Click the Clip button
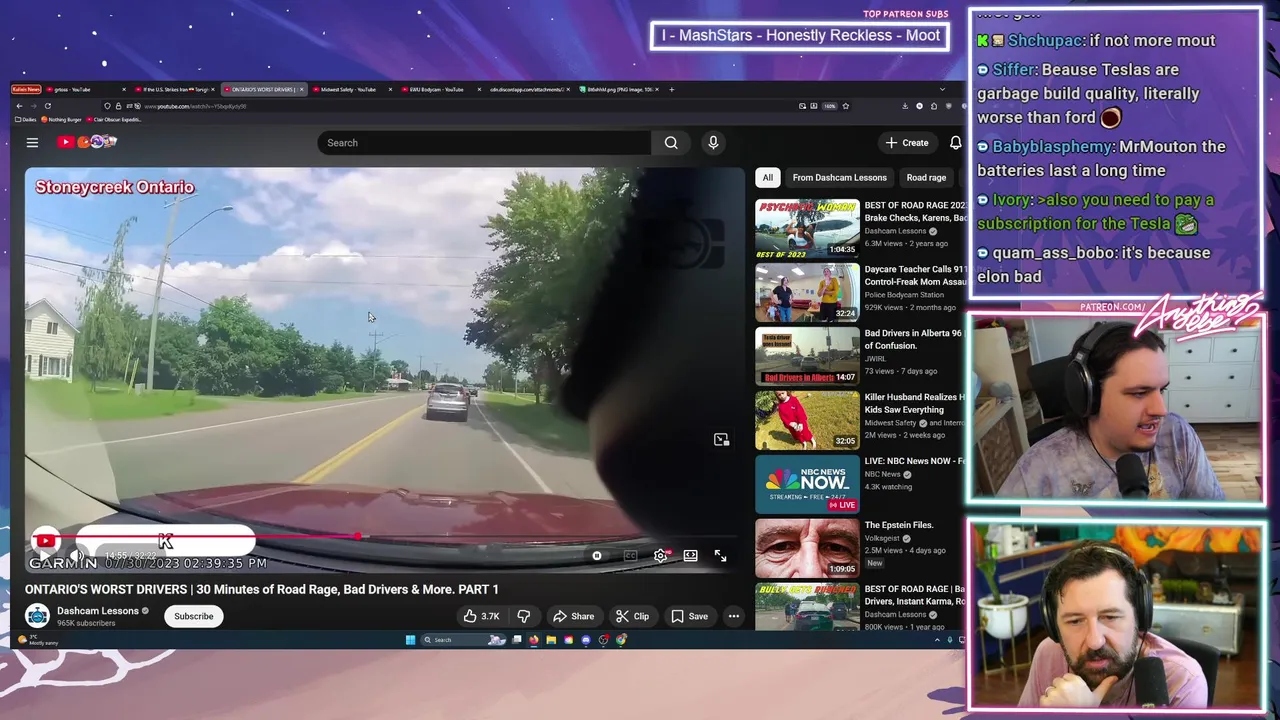1280x720 pixels. coord(632,616)
